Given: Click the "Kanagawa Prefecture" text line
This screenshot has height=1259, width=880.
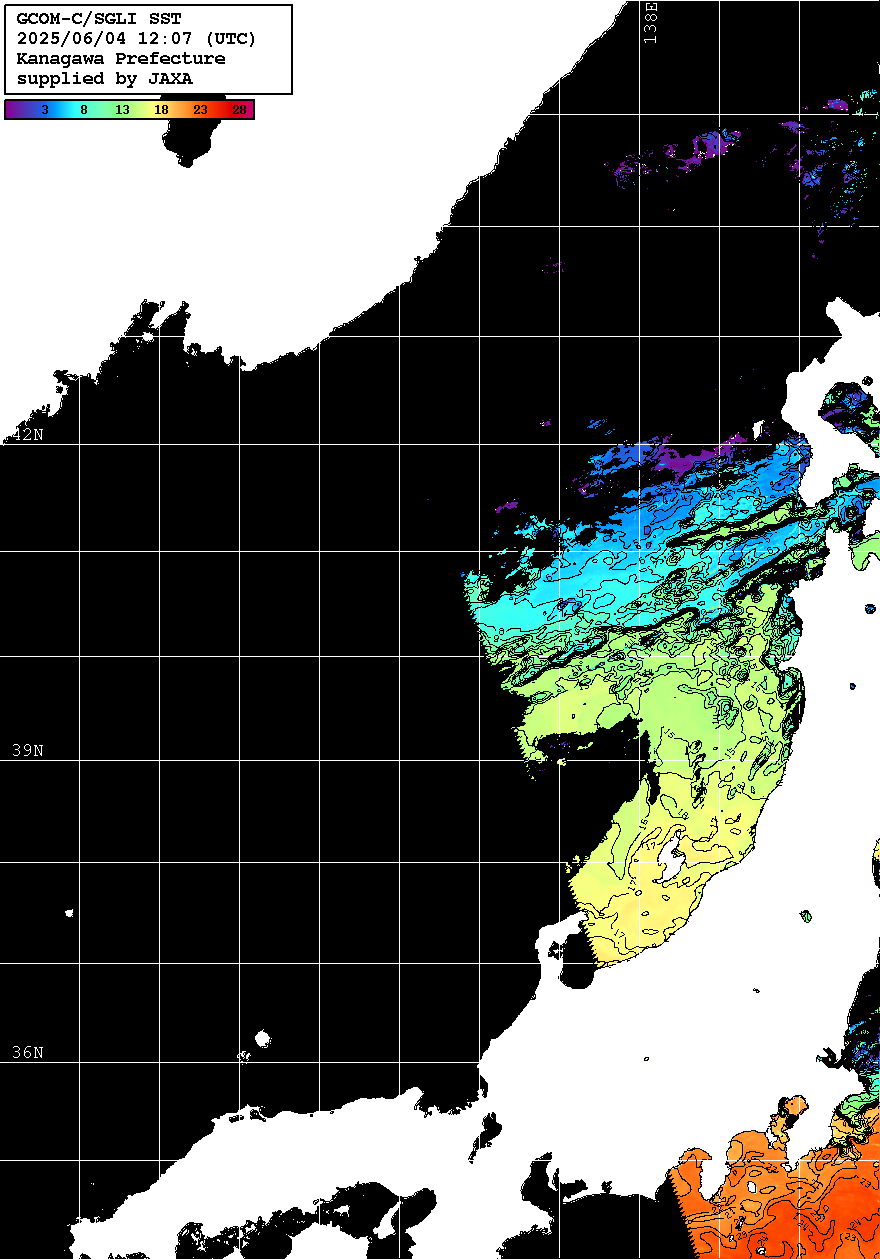Looking at the screenshot, I should pyautogui.click(x=121, y=59).
